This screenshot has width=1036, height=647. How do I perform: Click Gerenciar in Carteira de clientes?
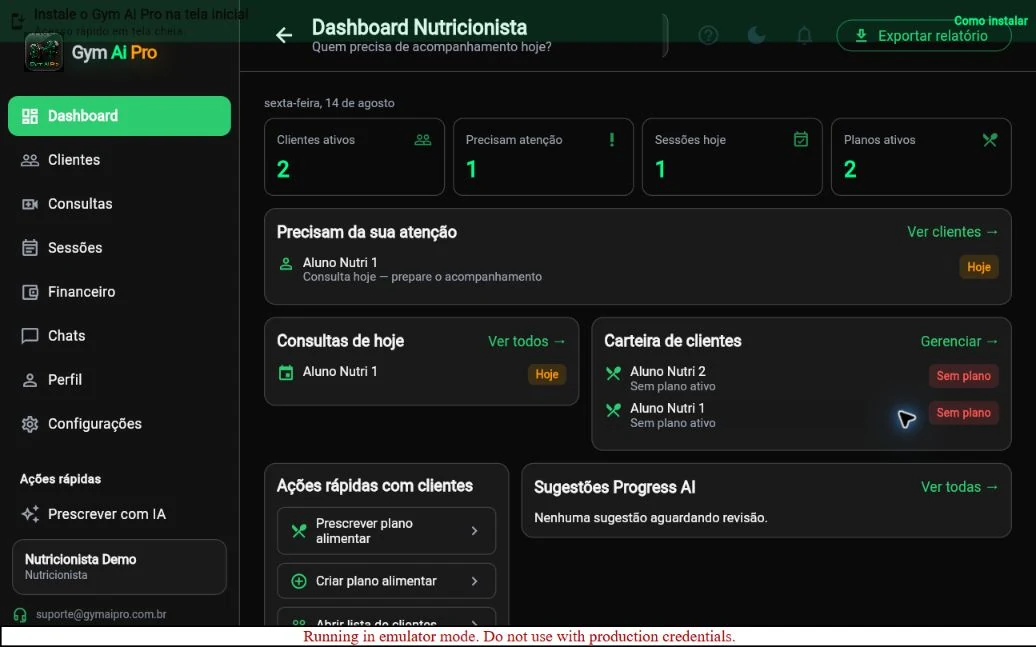click(959, 341)
